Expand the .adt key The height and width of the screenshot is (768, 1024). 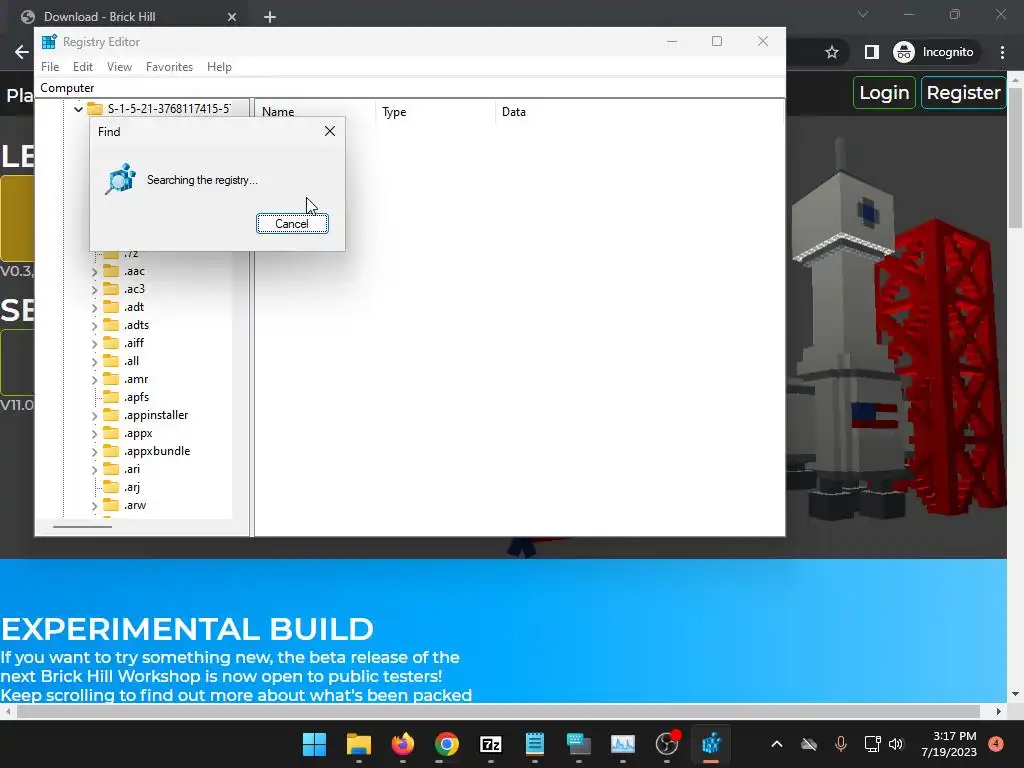pyautogui.click(x=94, y=307)
